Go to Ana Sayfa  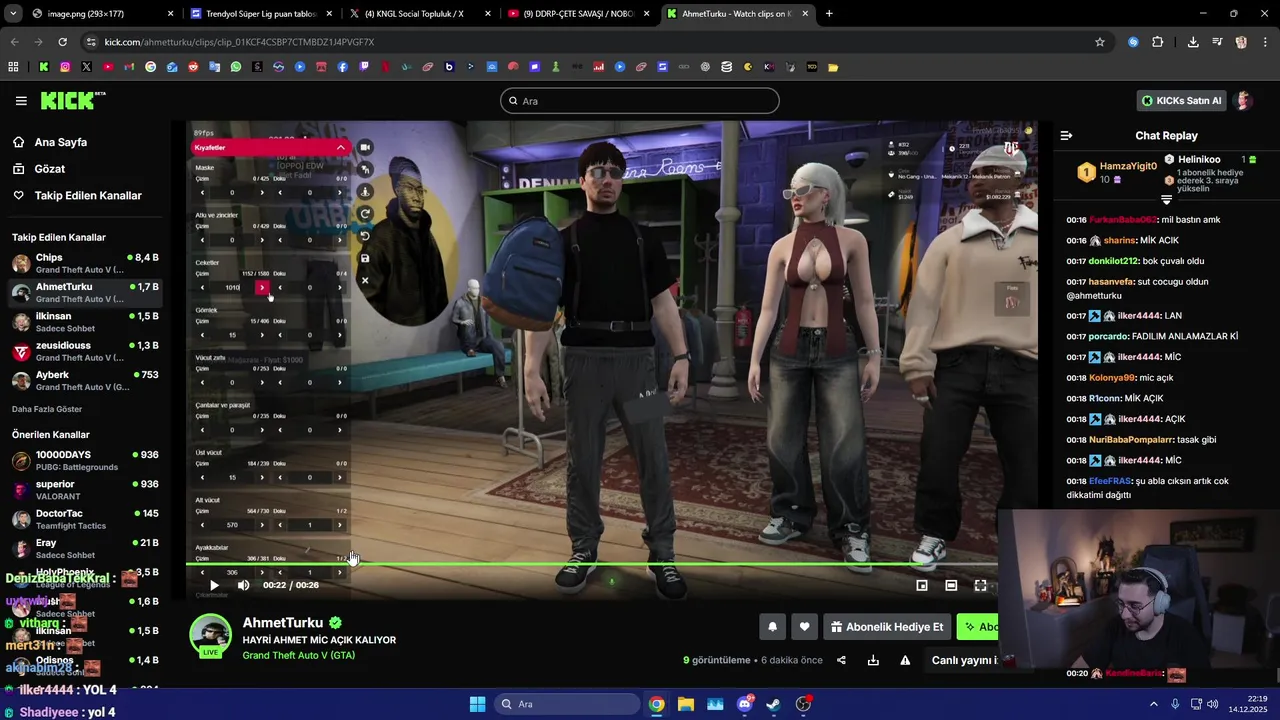click(61, 142)
